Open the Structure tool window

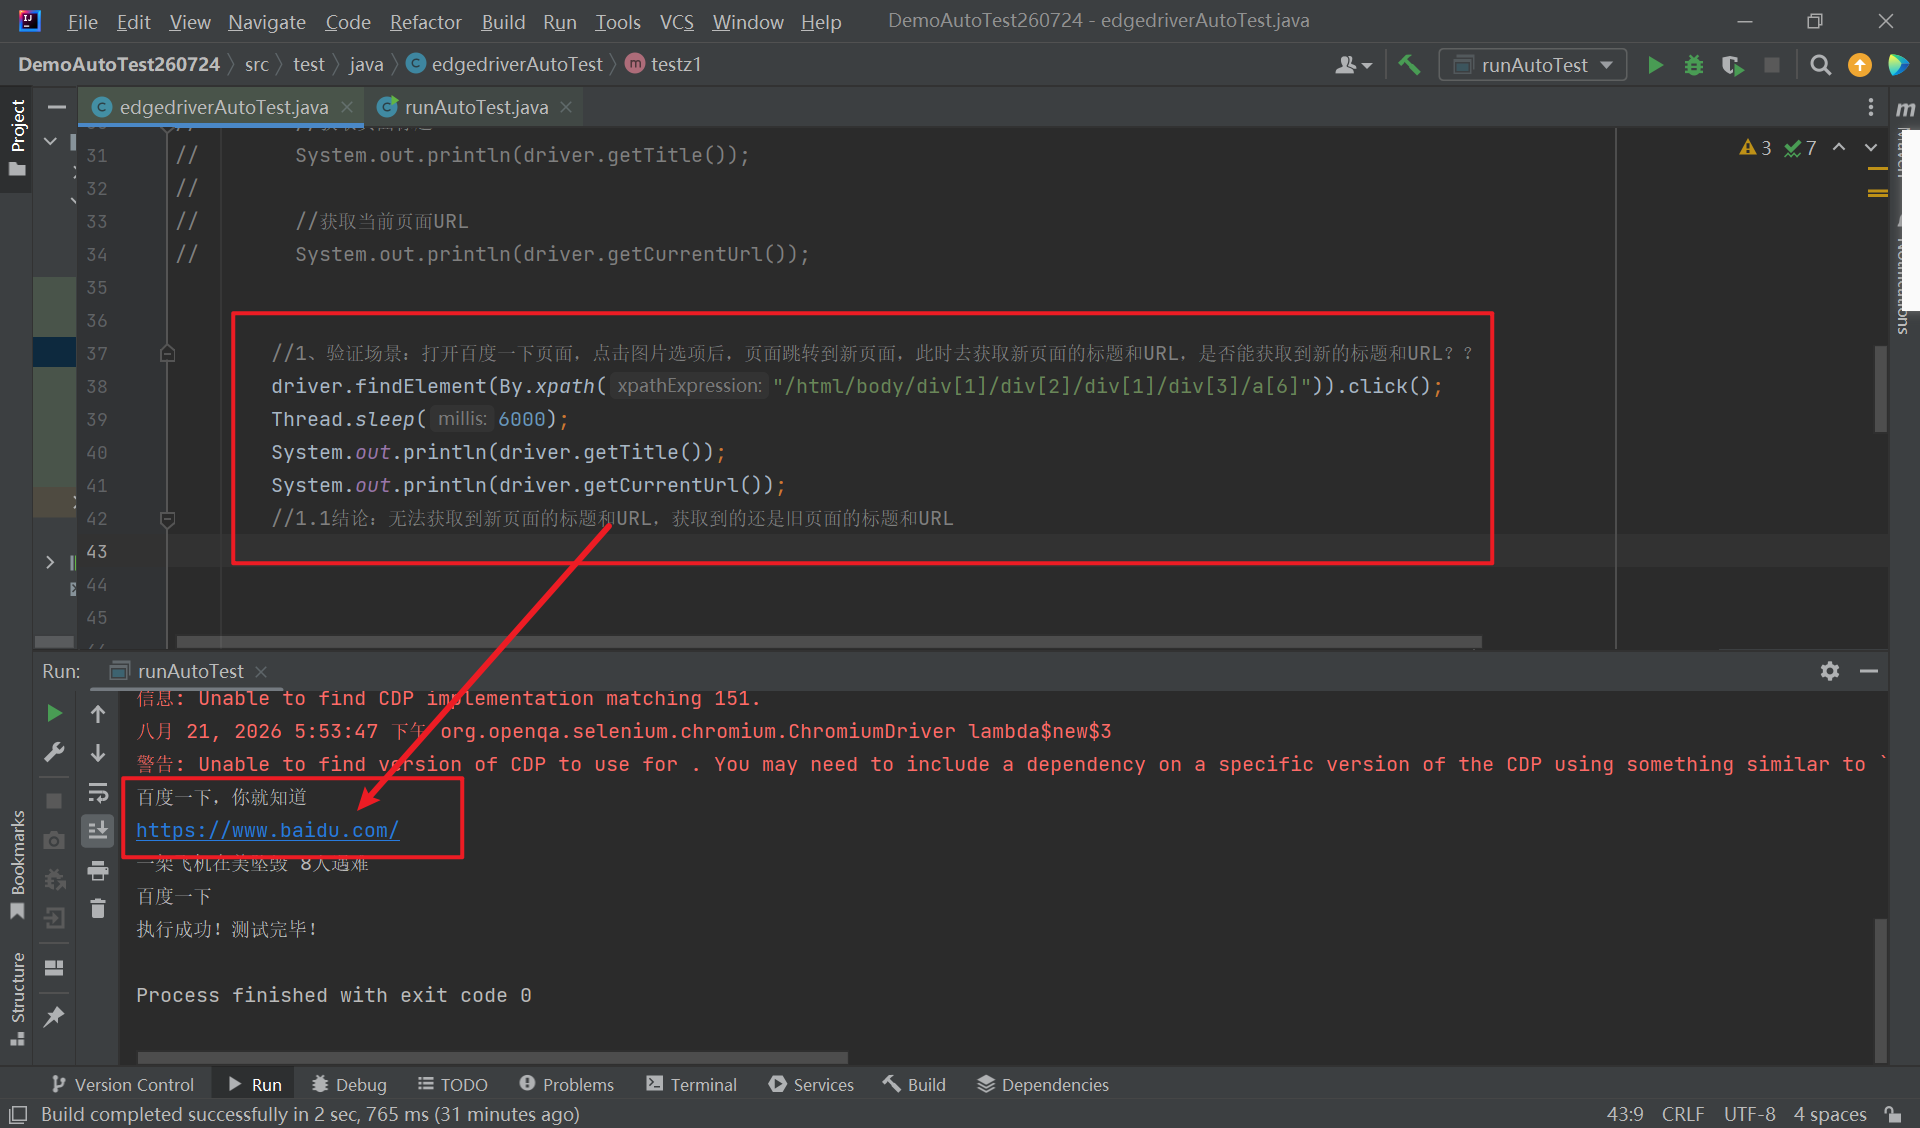17,998
